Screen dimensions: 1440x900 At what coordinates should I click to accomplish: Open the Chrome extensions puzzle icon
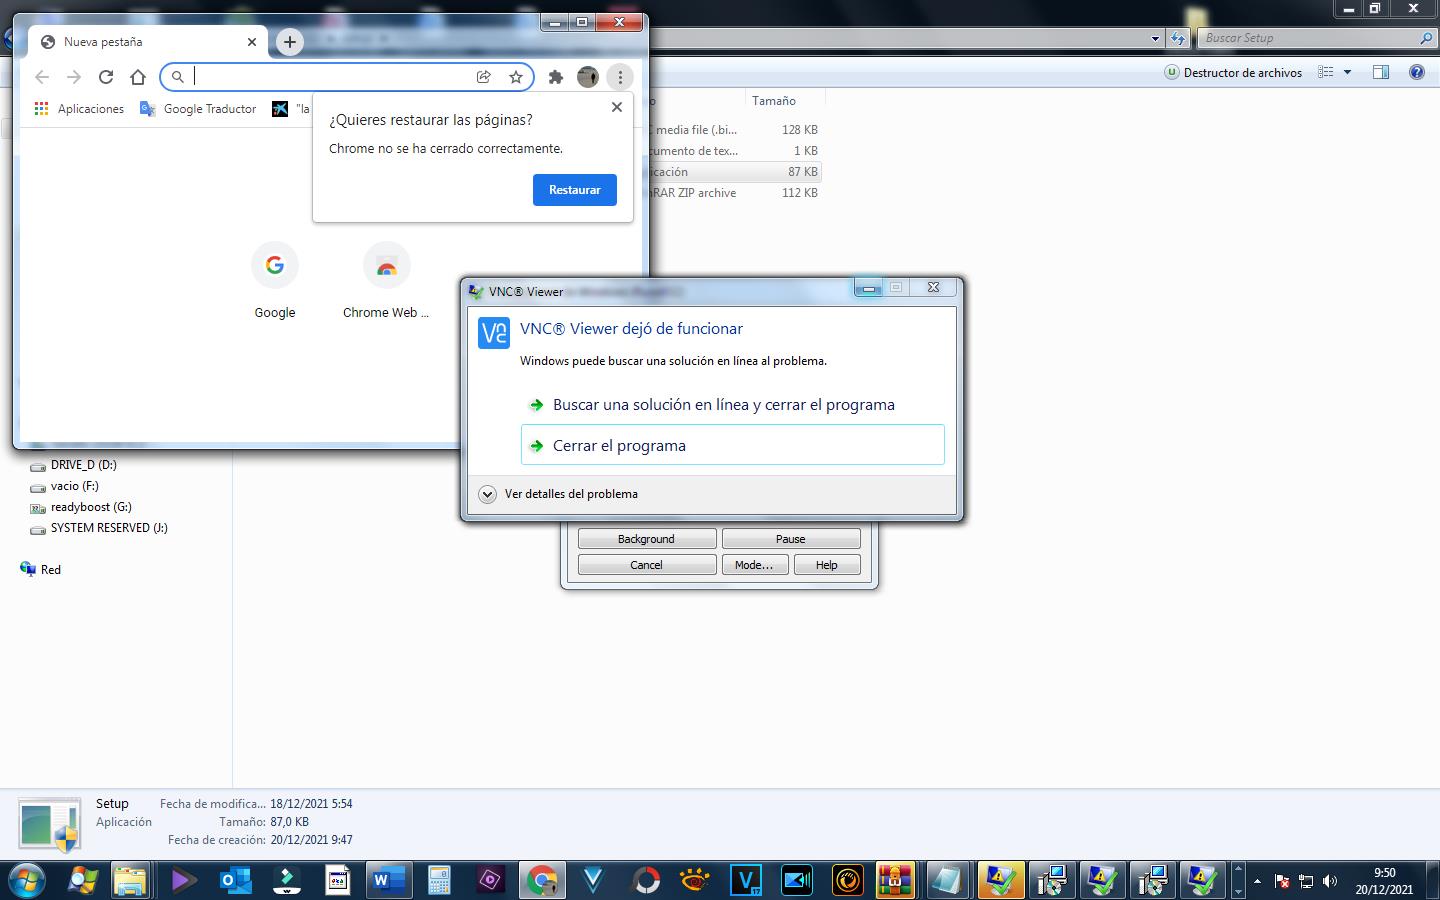click(556, 77)
